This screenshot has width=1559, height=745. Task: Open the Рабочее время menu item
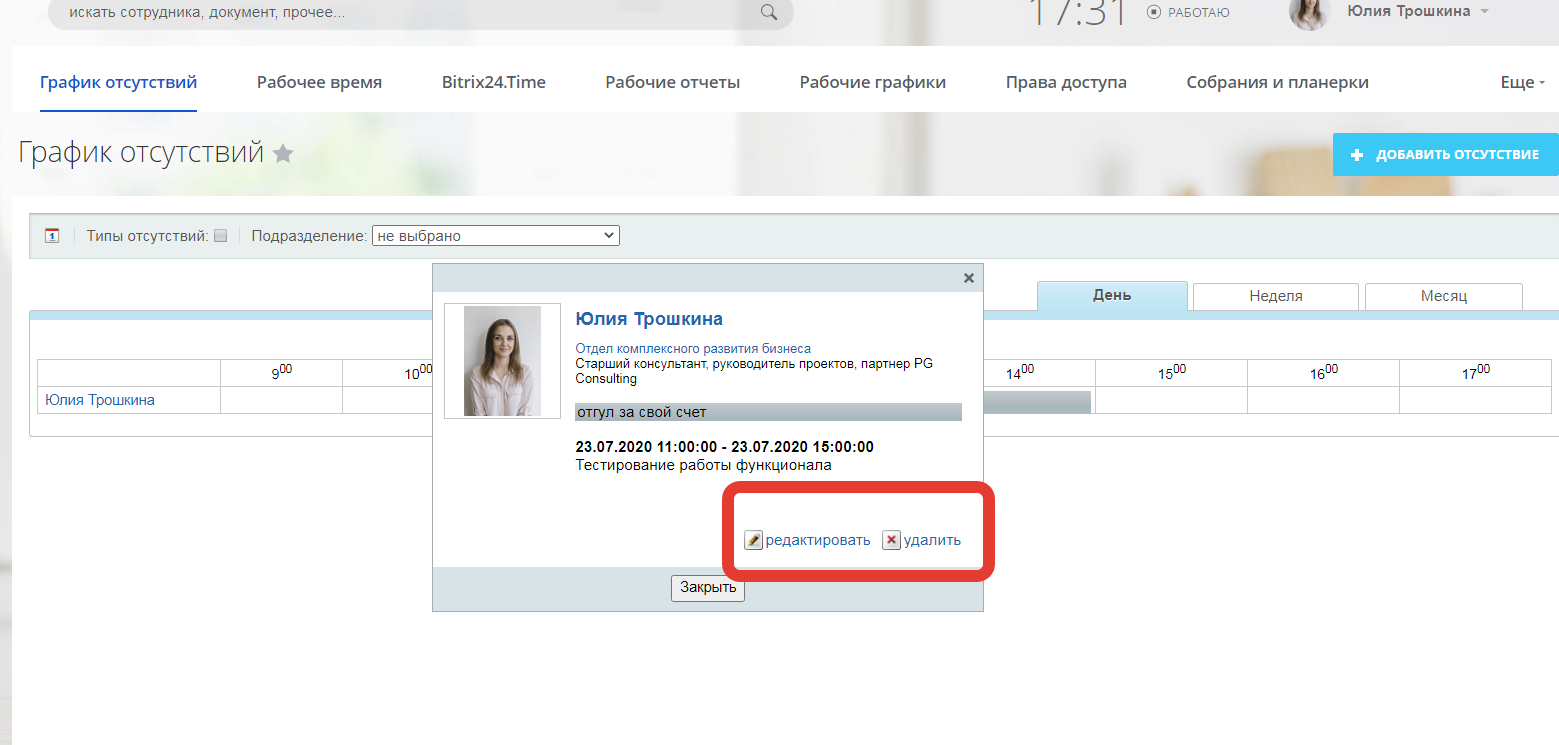pyautogui.click(x=319, y=83)
